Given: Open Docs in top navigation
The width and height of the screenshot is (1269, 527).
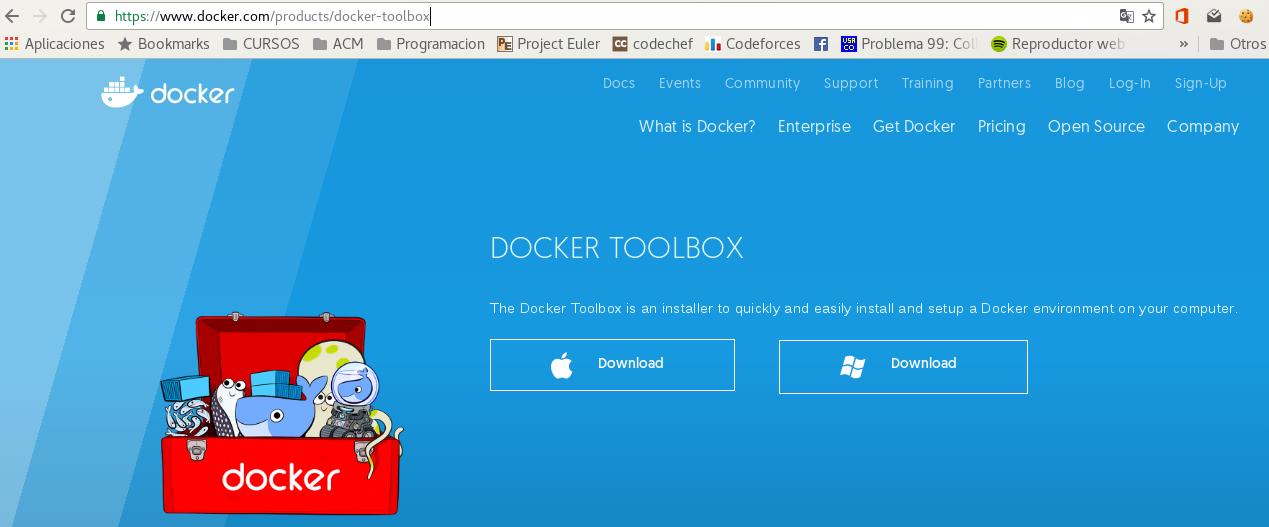Looking at the screenshot, I should pos(619,83).
